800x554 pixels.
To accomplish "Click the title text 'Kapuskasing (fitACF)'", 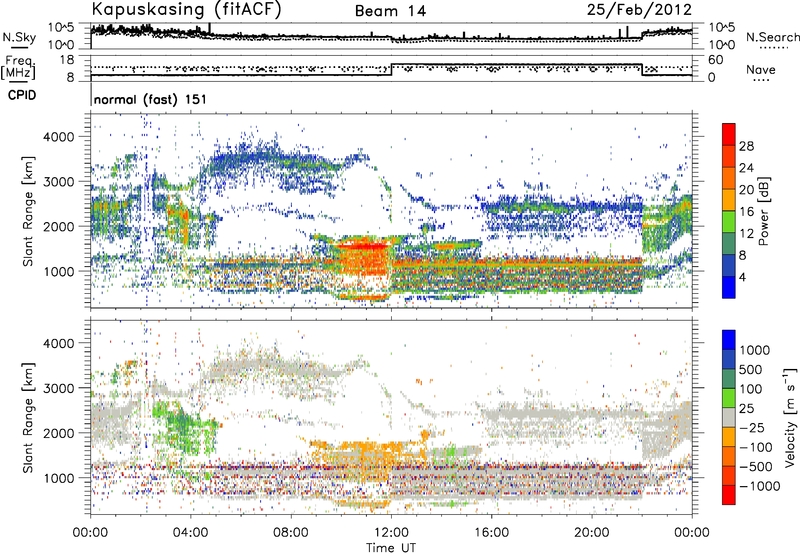I will pyautogui.click(x=186, y=10).
